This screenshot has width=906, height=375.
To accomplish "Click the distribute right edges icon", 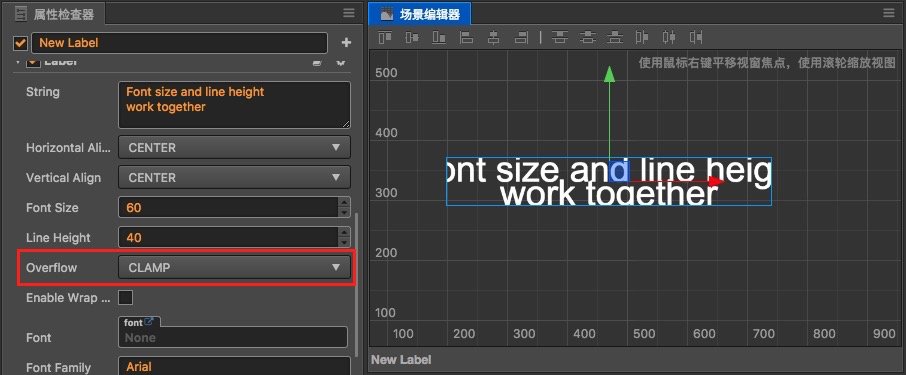I will [696, 38].
